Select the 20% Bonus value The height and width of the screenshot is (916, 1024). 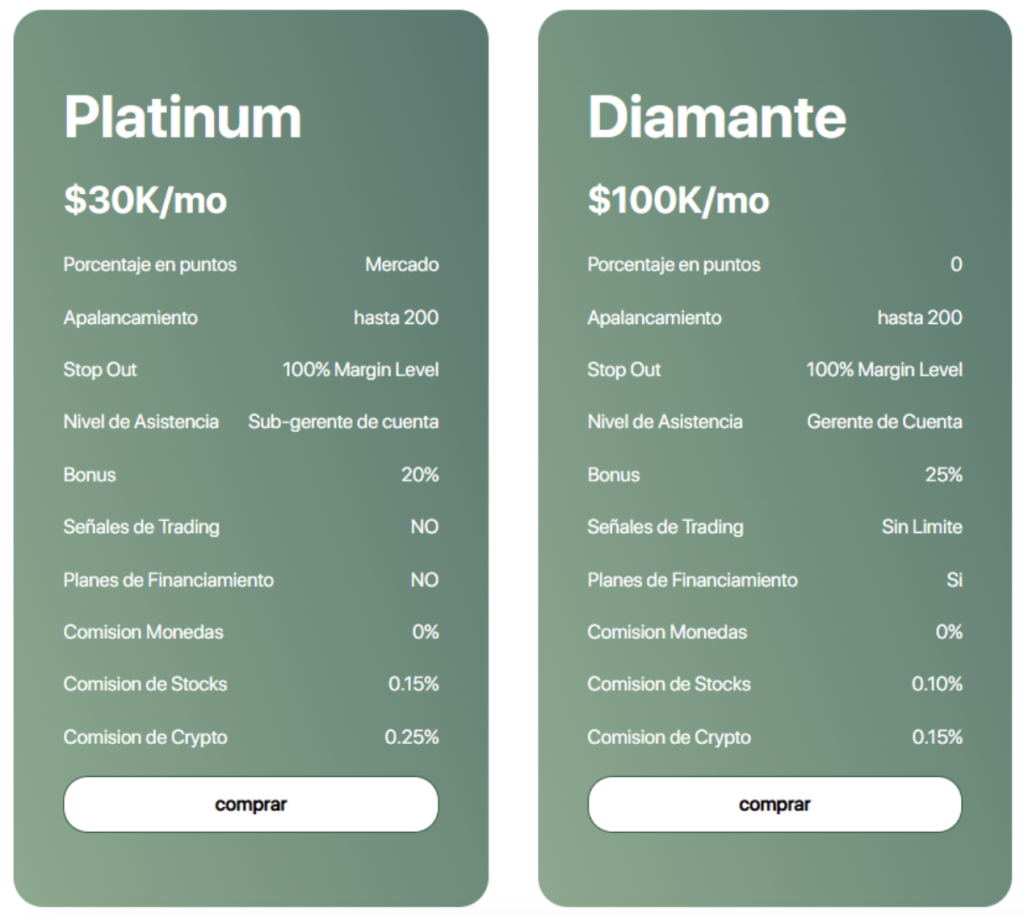point(420,475)
